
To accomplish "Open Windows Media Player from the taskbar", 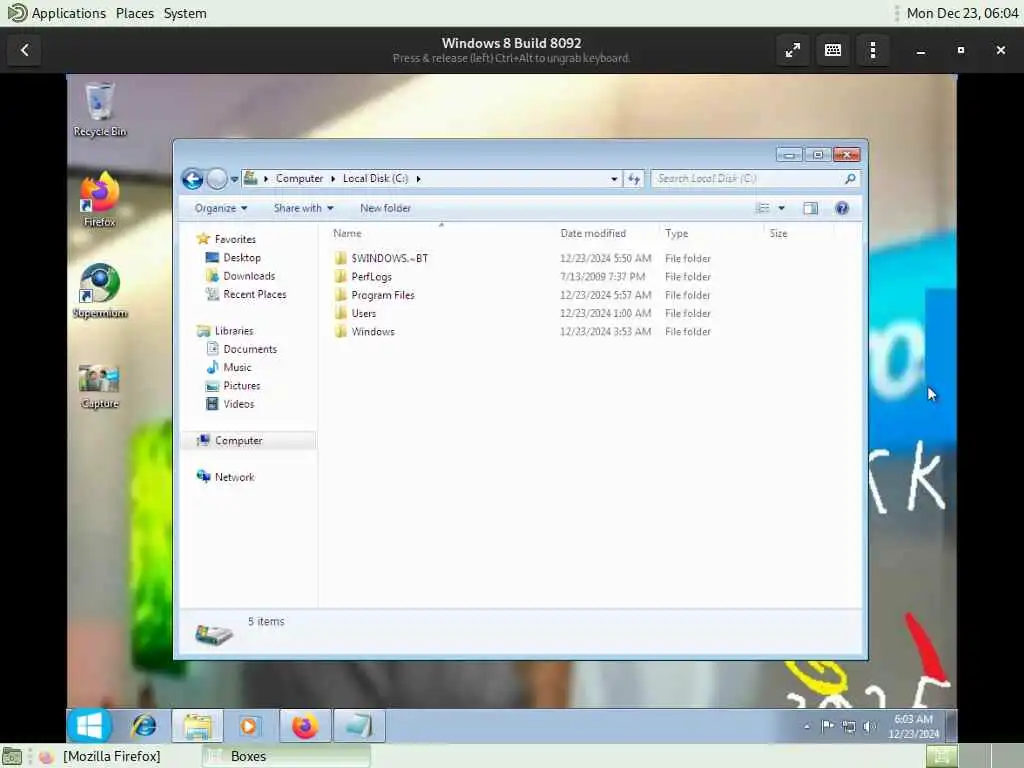I will coord(249,726).
